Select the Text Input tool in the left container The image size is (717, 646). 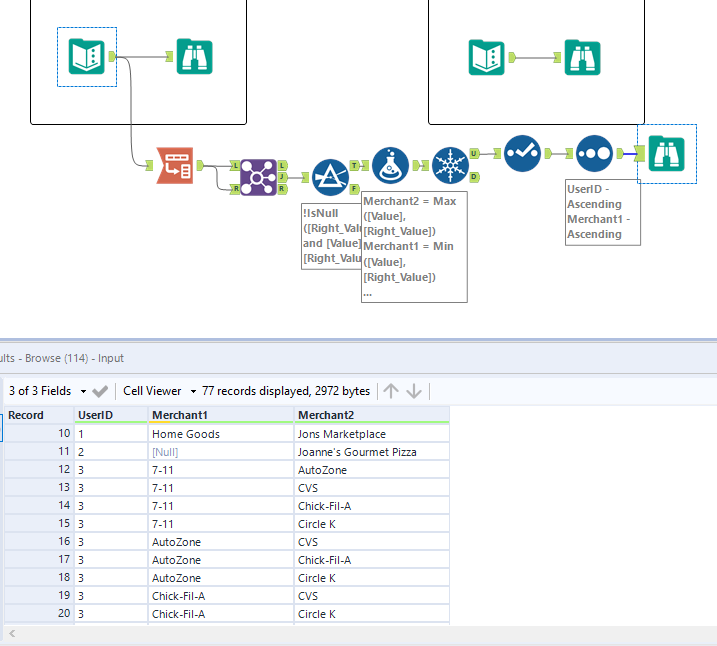pos(86,57)
